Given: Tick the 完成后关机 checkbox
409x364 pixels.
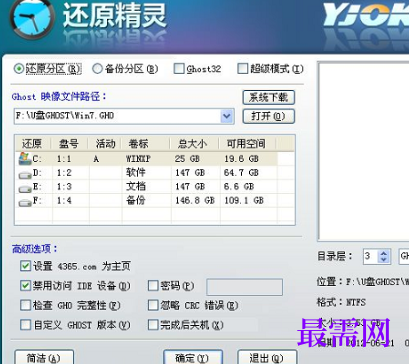Looking at the screenshot, I should [153, 325].
